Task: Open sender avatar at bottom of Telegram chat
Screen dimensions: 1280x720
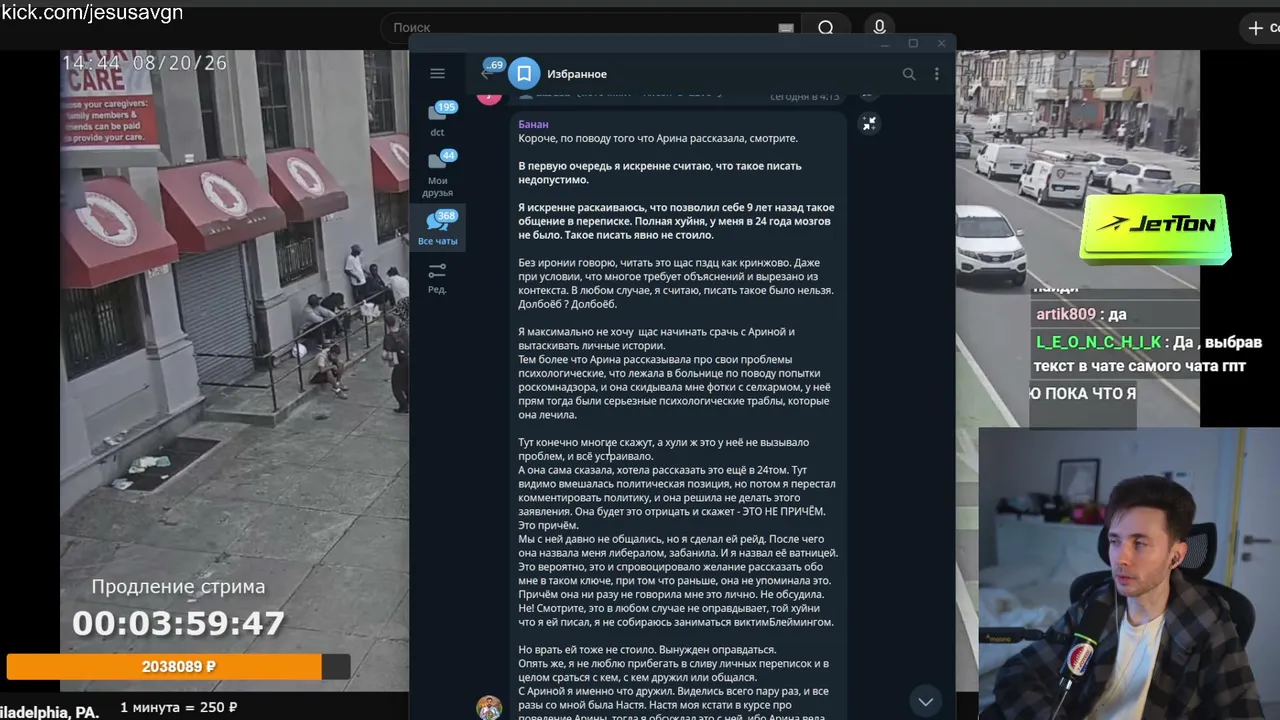Action: point(489,707)
